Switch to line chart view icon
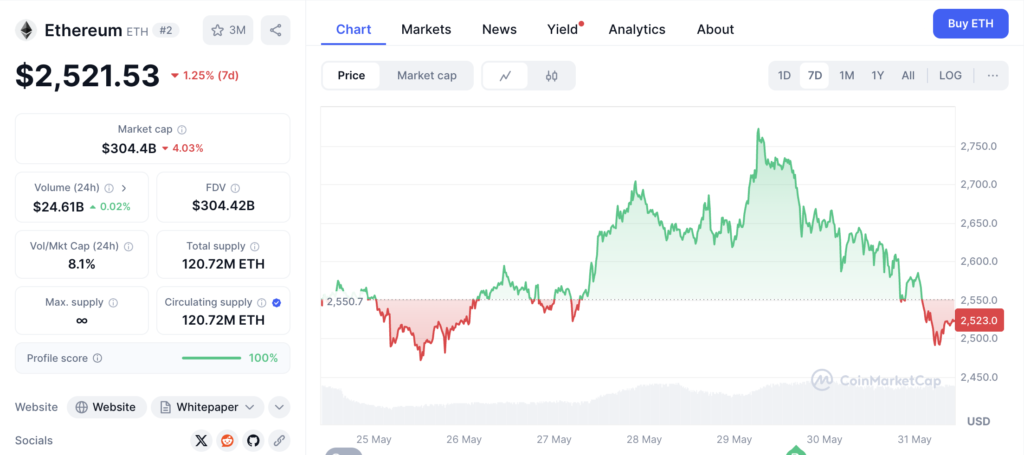 [506, 76]
